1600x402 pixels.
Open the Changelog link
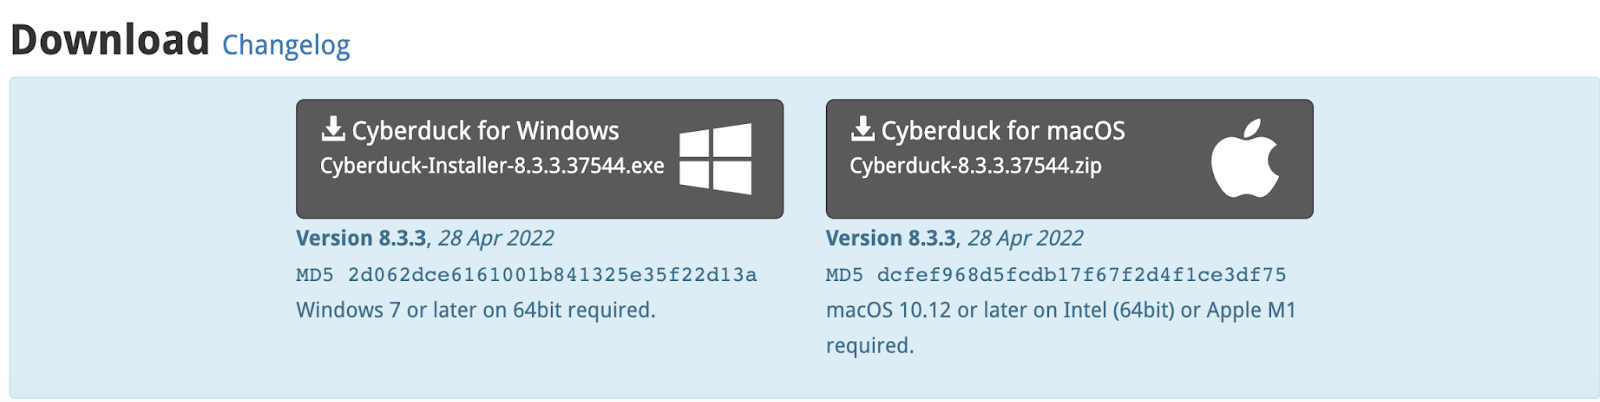coord(286,45)
